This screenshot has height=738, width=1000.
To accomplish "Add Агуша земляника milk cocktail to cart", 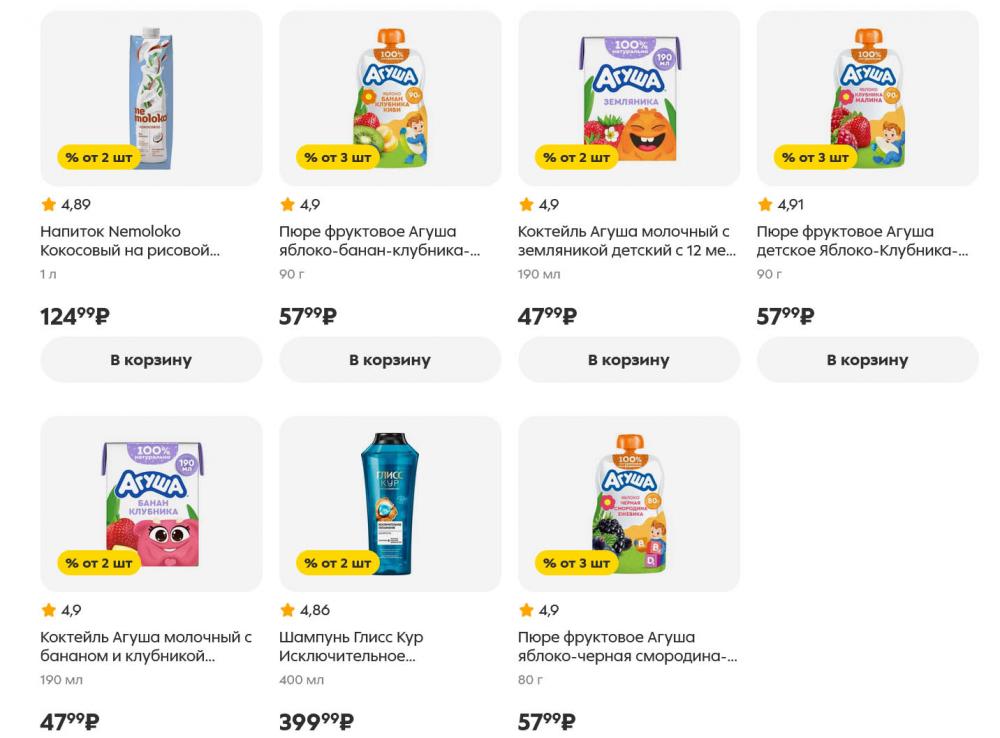I will coord(628,360).
